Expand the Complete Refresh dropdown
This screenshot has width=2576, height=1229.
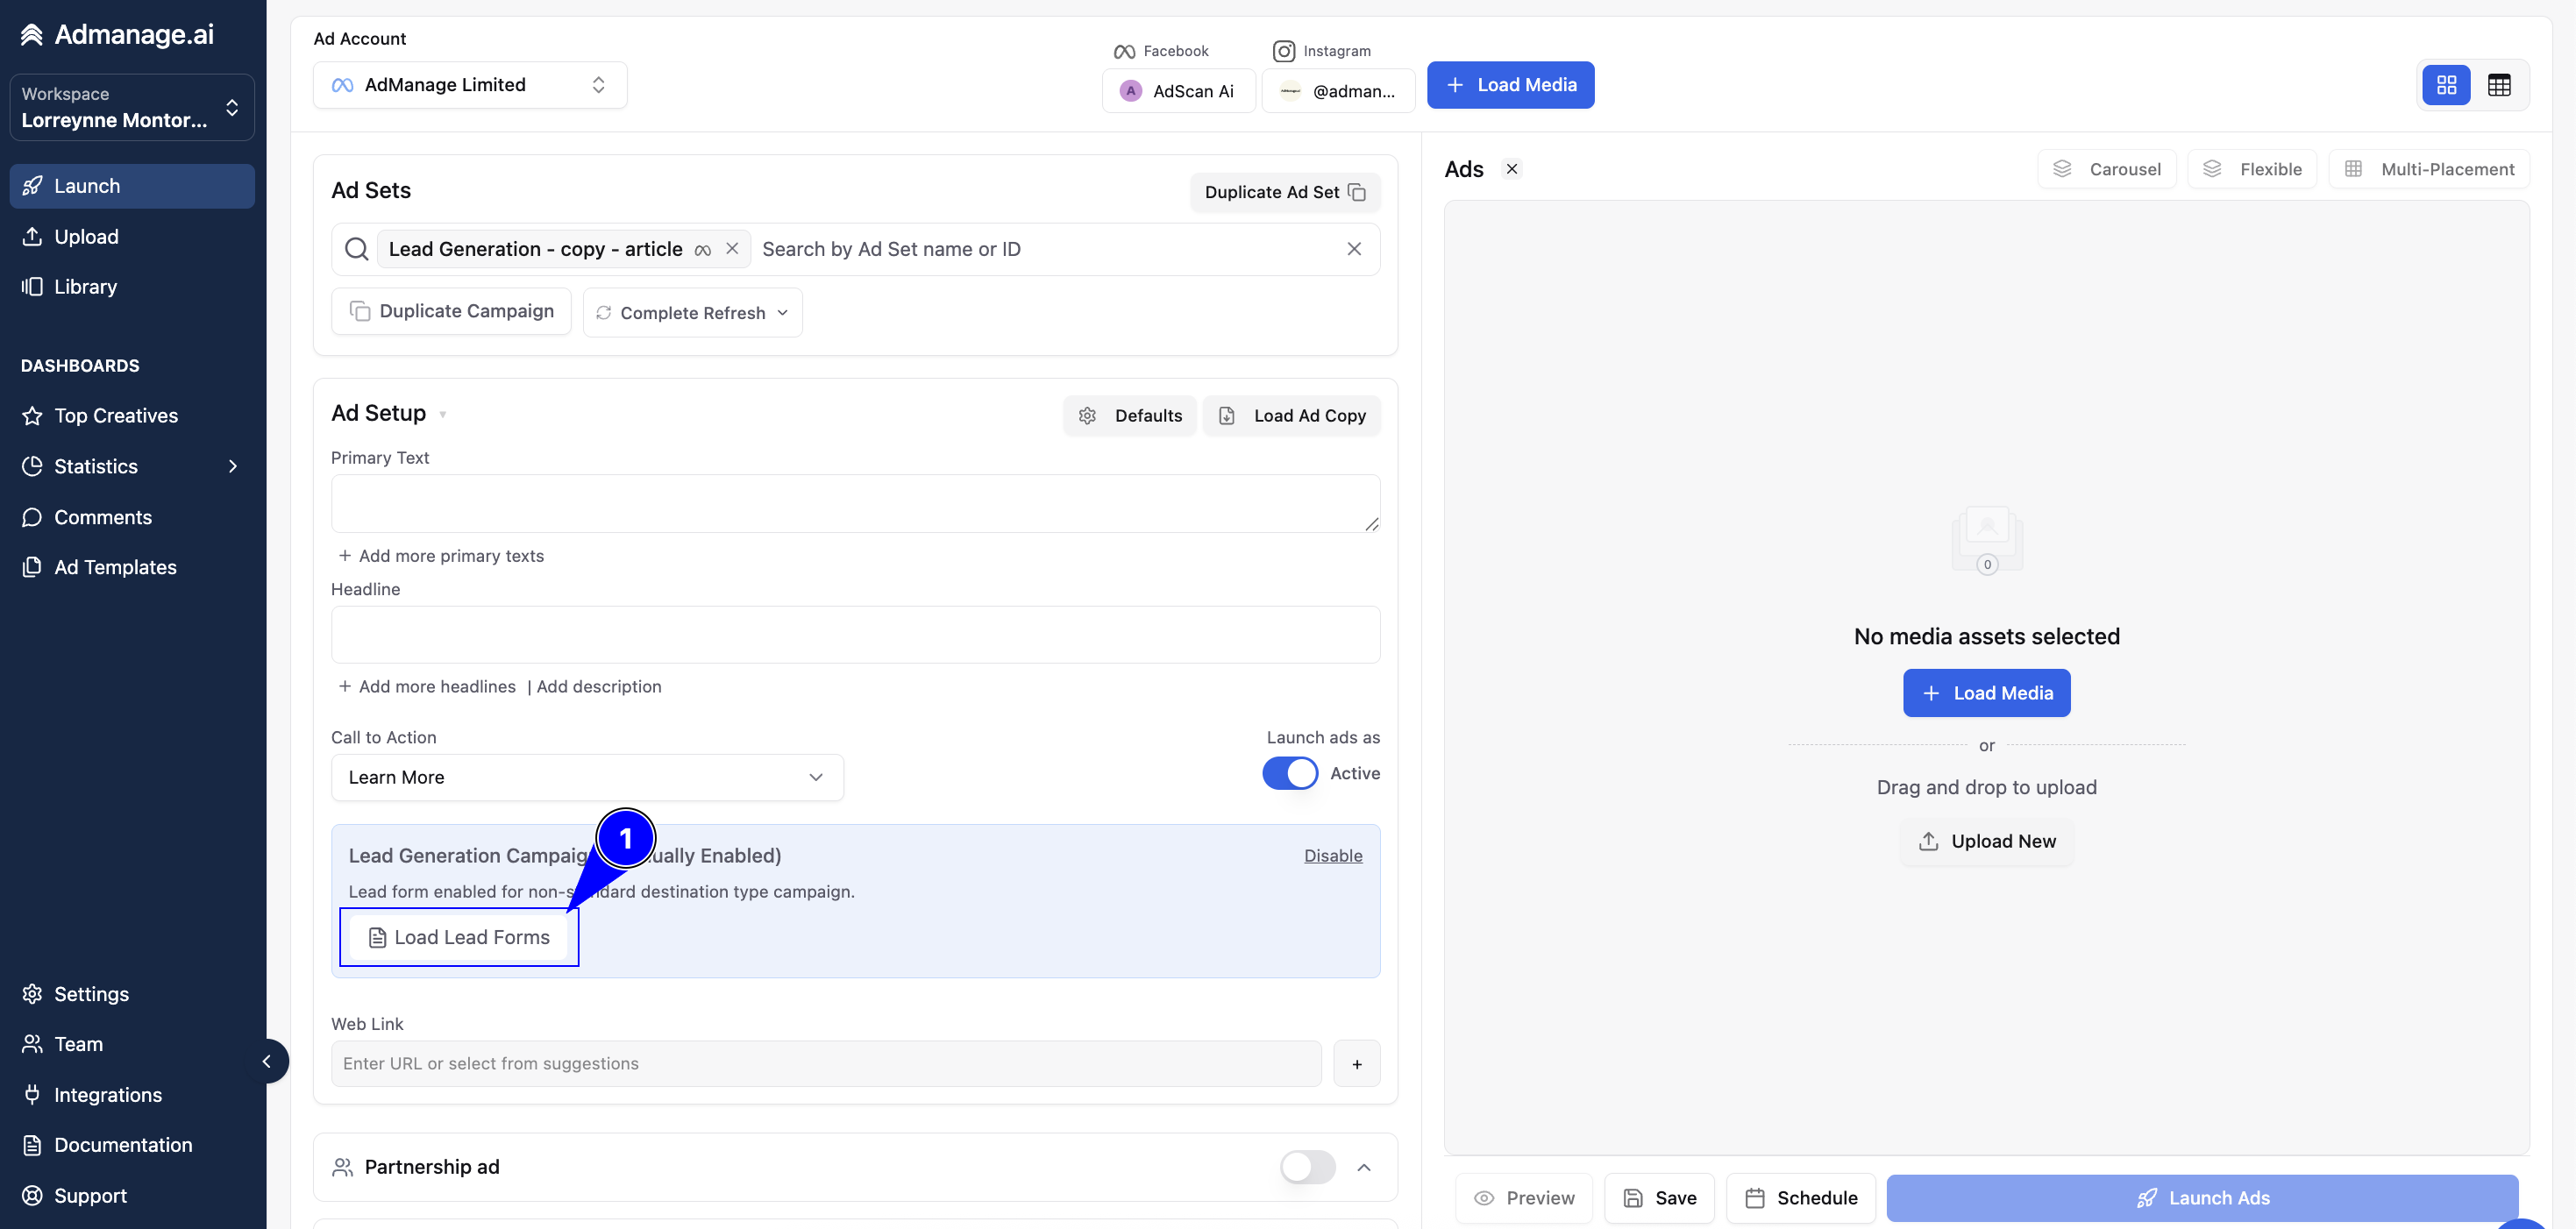pyautogui.click(x=692, y=313)
